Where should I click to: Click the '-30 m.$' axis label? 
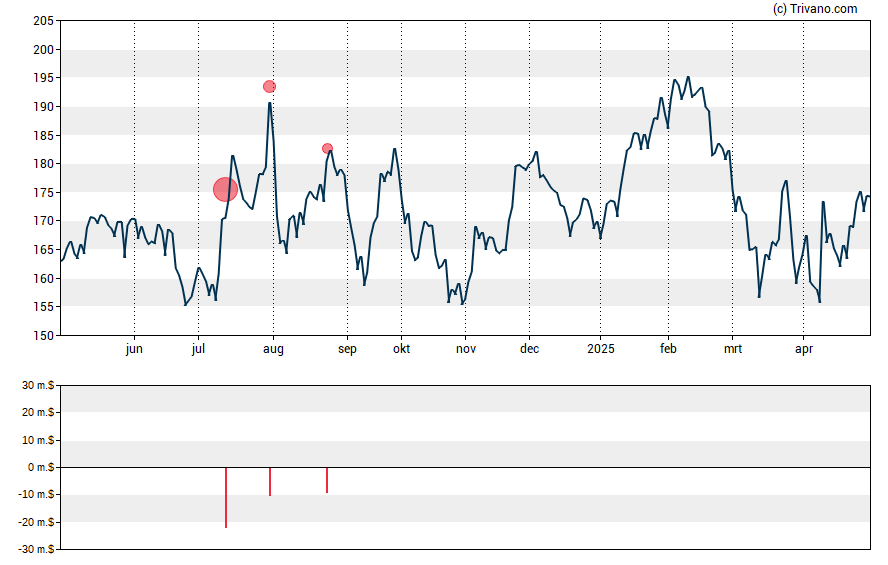(36, 550)
